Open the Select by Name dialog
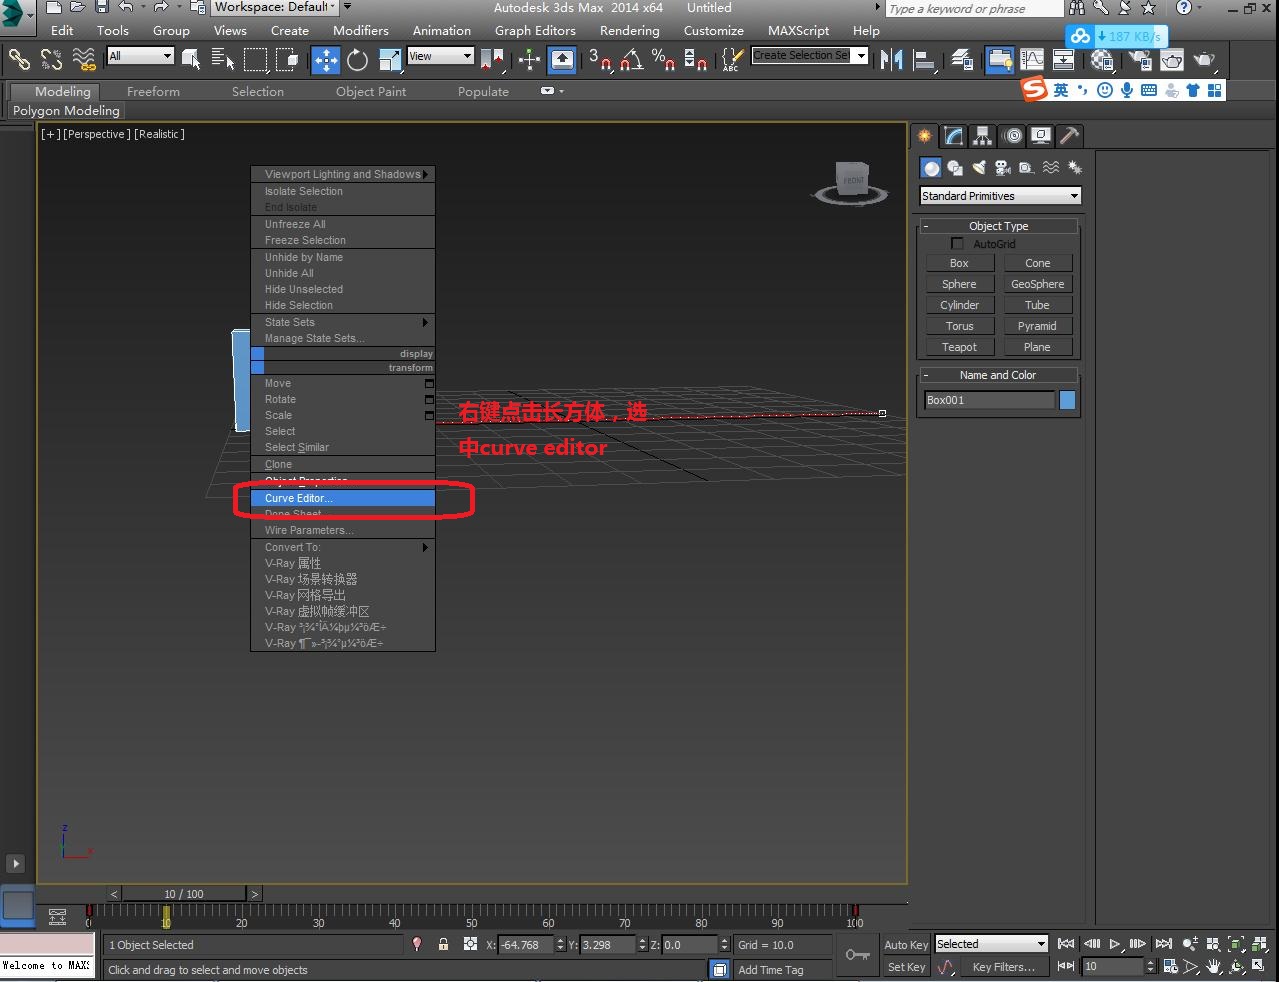The width and height of the screenshot is (1279, 982). [223, 60]
